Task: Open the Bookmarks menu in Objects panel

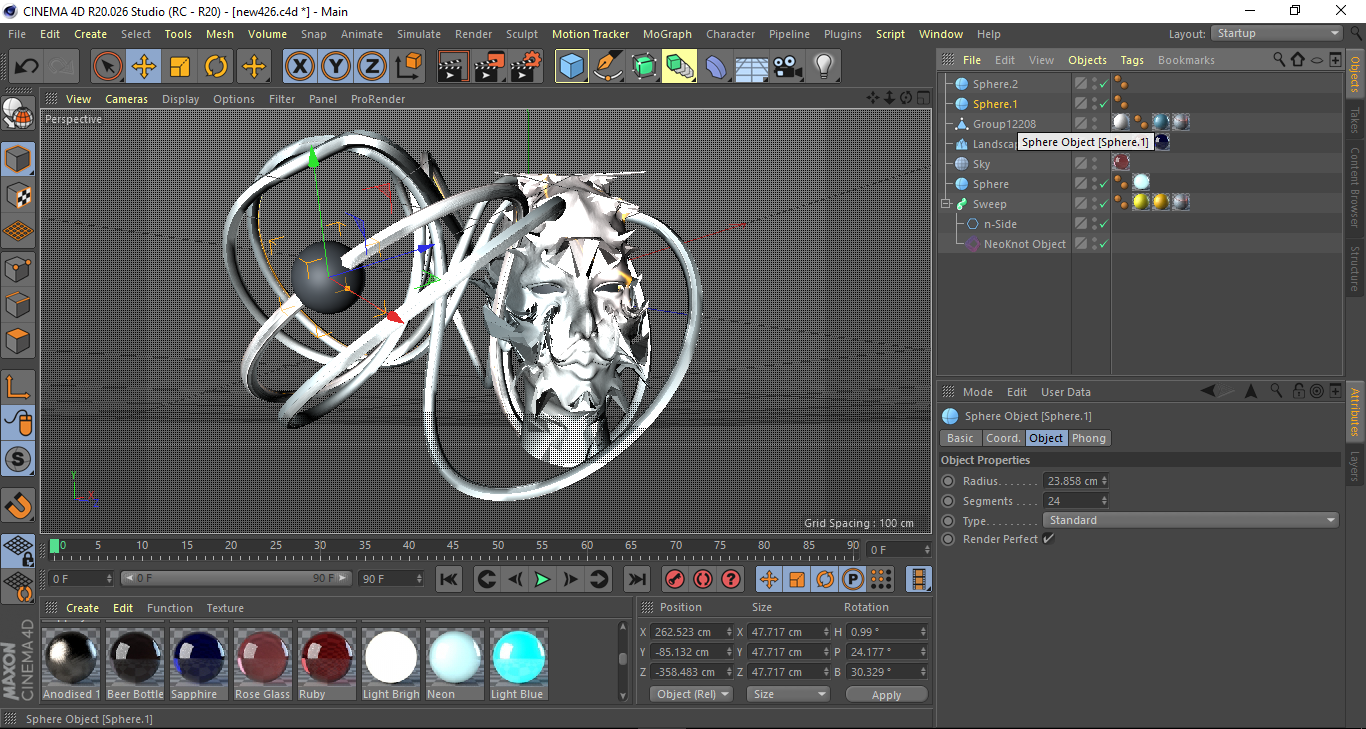Action: pyautogui.click(x=1186, y=60)
